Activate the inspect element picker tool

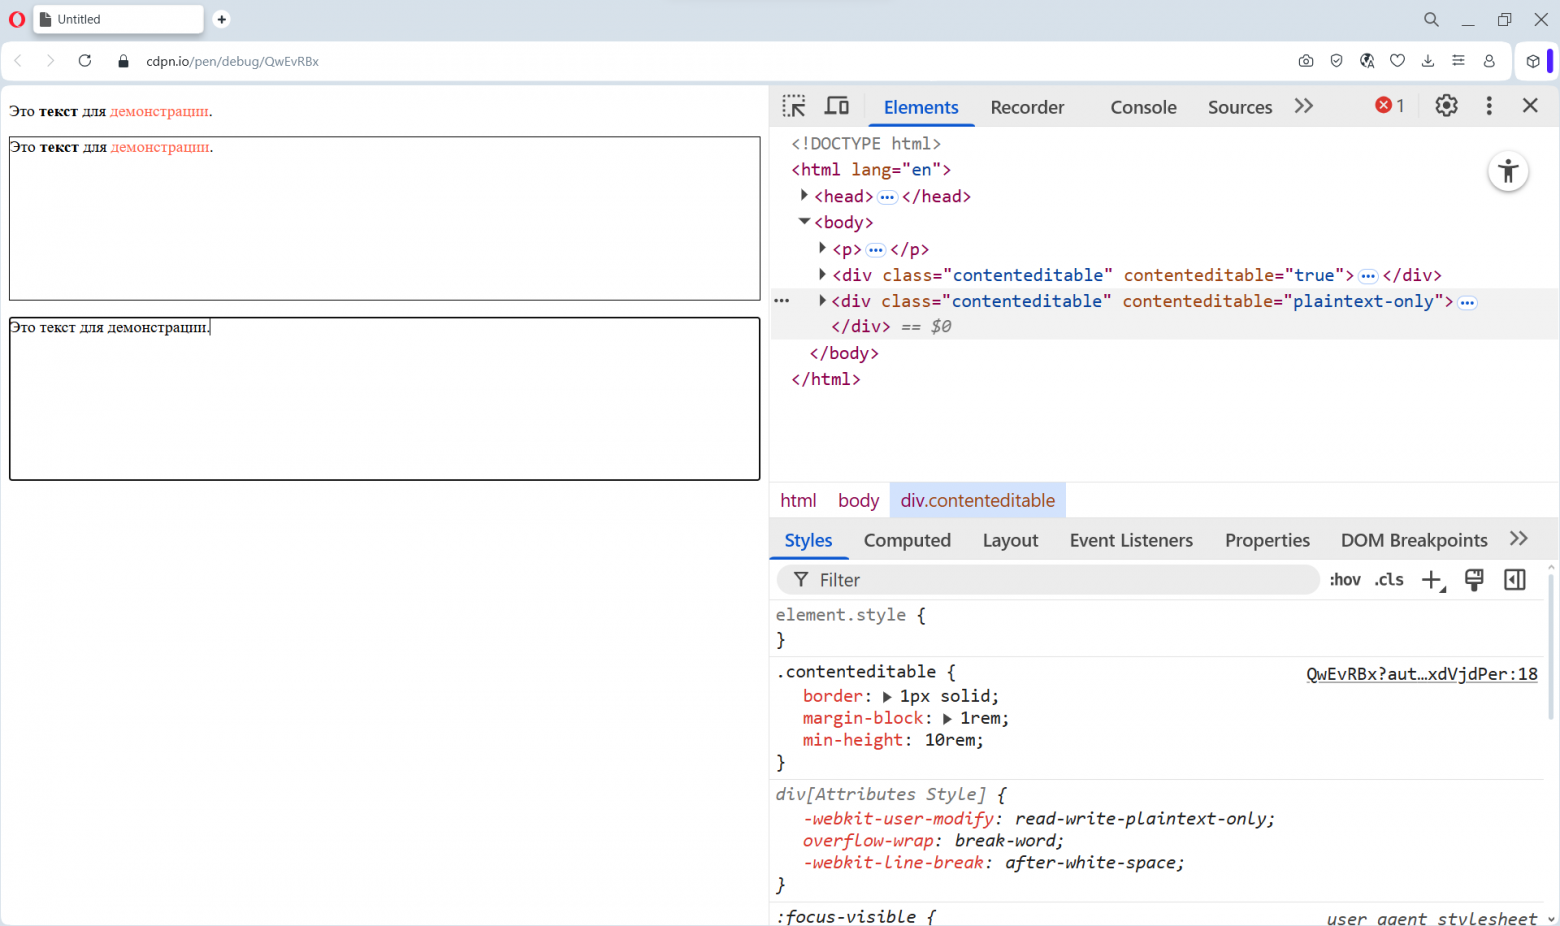(x=794, y=106)
